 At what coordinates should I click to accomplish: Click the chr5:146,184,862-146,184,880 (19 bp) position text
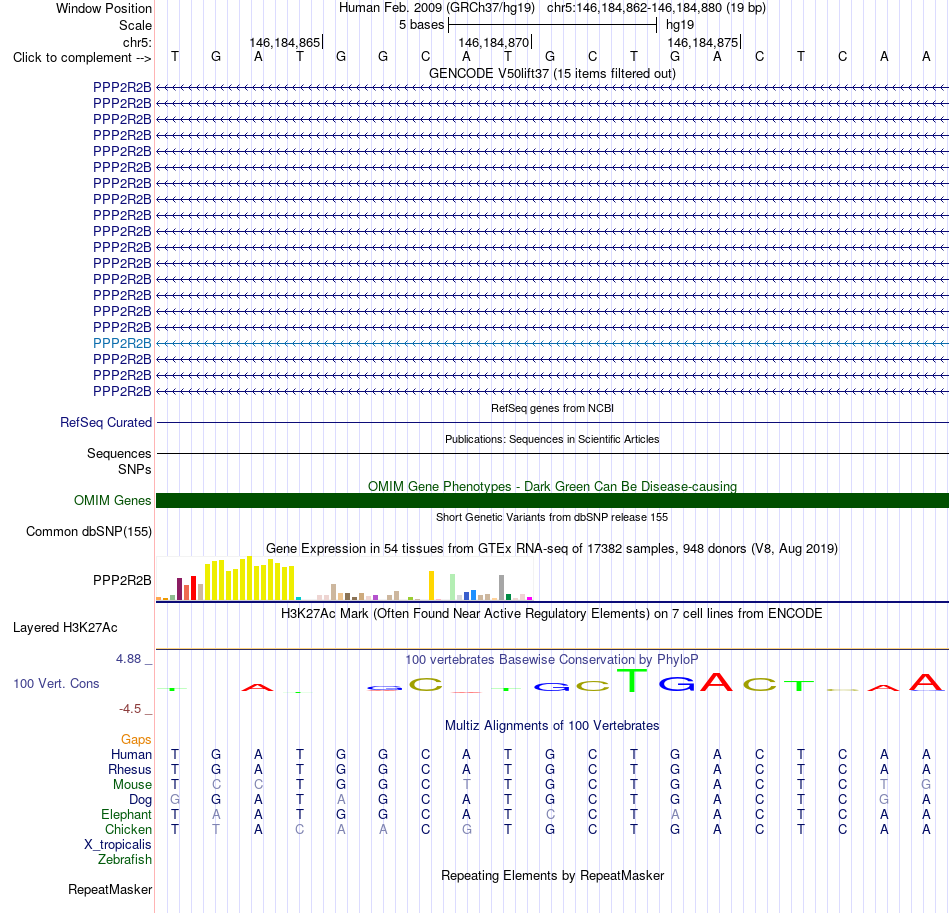coord(656,8)
